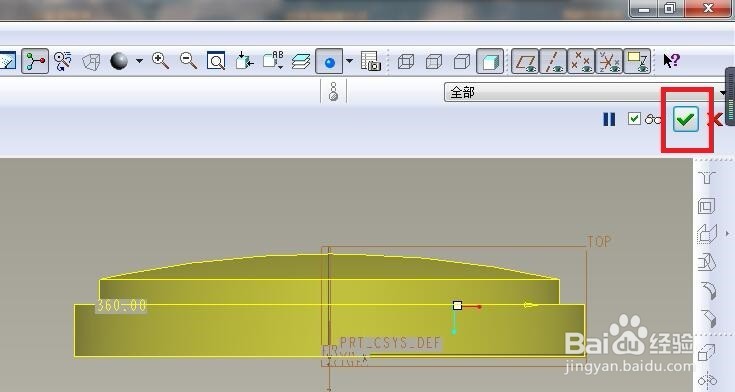Minimize the application window
Image resolution: width=735 pixels, height=392 pixels.
[x=644, y=9]
